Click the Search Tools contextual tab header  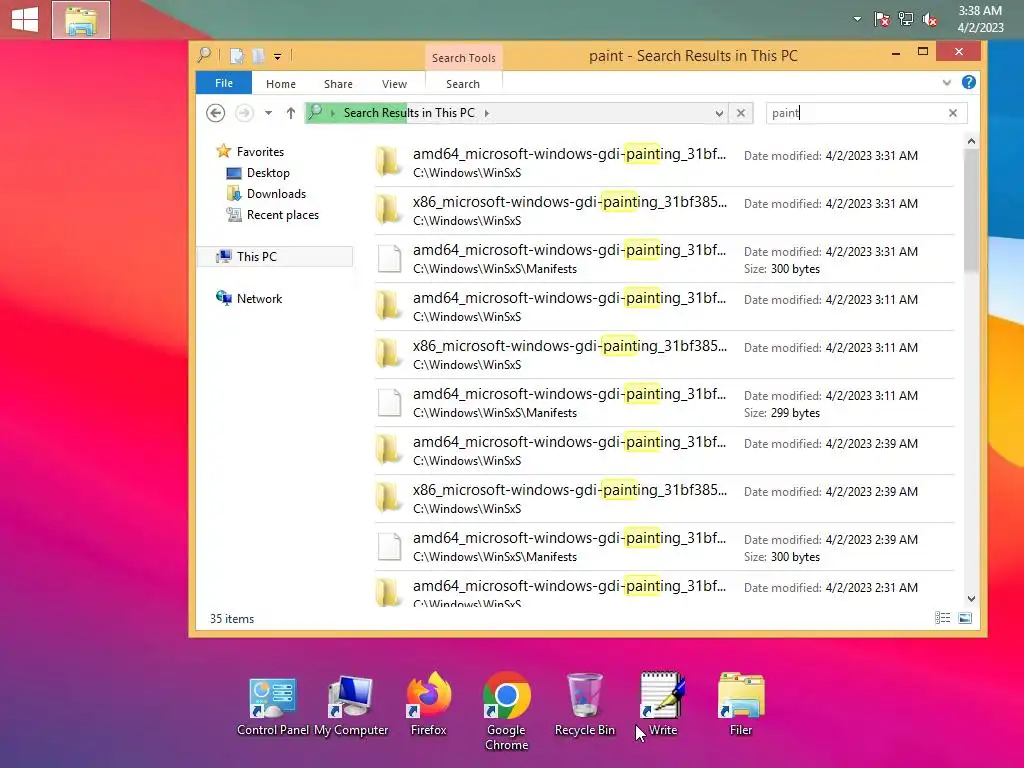(x=464, y=57)
